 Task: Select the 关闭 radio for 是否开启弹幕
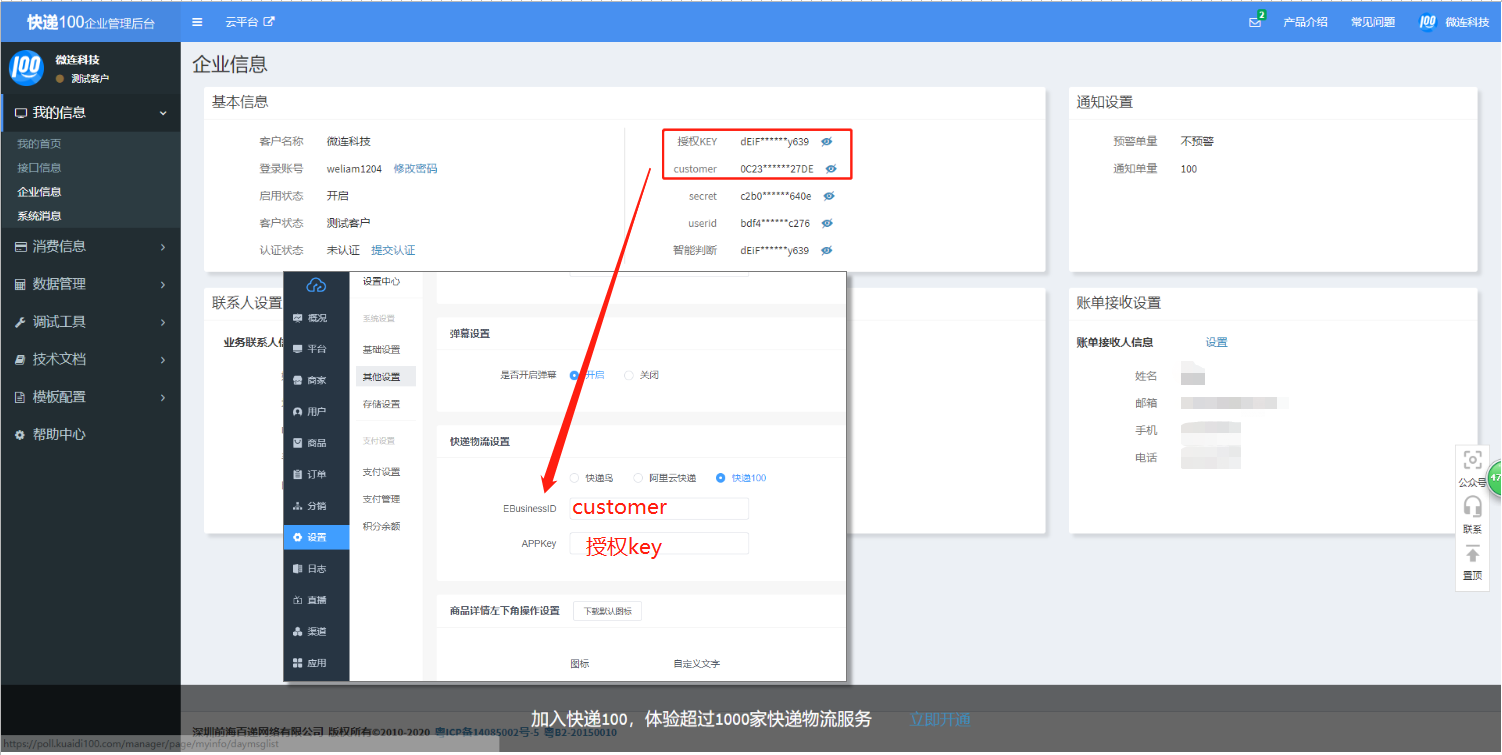[x=629, y=375]
